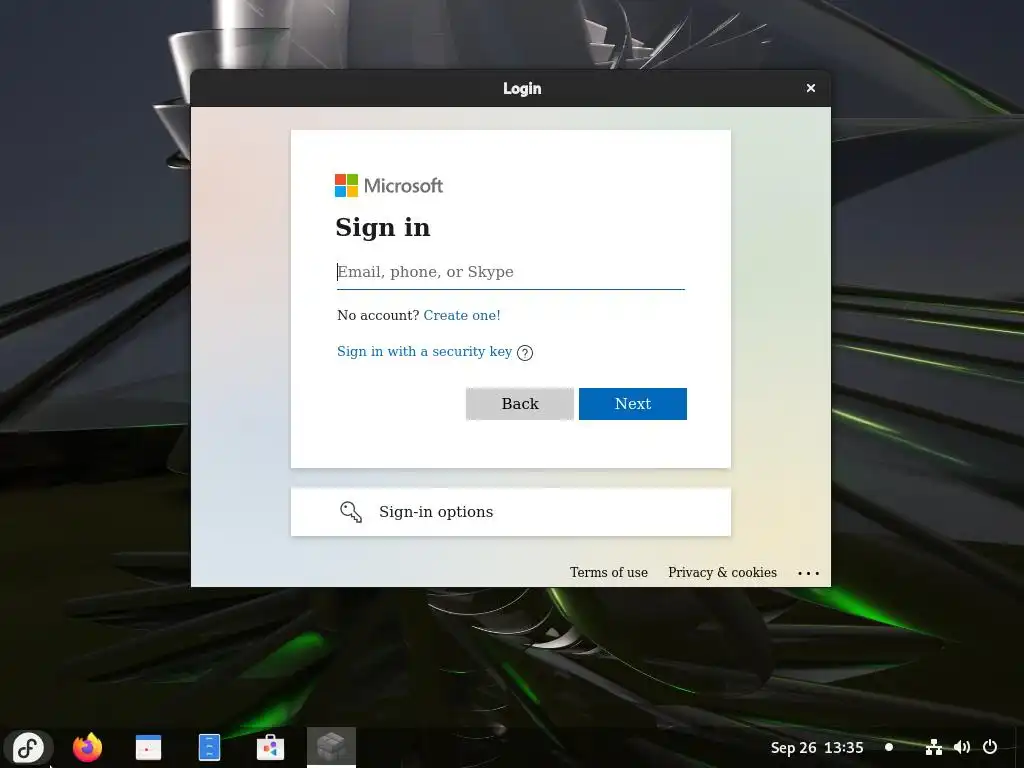The height and width of the screenshot is (768, 1024).
Task: Click the blue Next button
Action: [633, 404]
